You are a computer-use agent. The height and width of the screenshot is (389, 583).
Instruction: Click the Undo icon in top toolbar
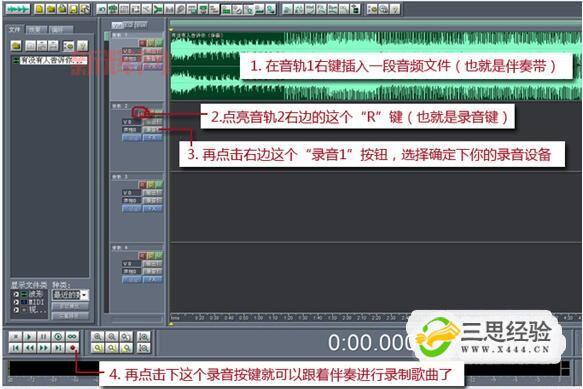click(x=101, y=9)
